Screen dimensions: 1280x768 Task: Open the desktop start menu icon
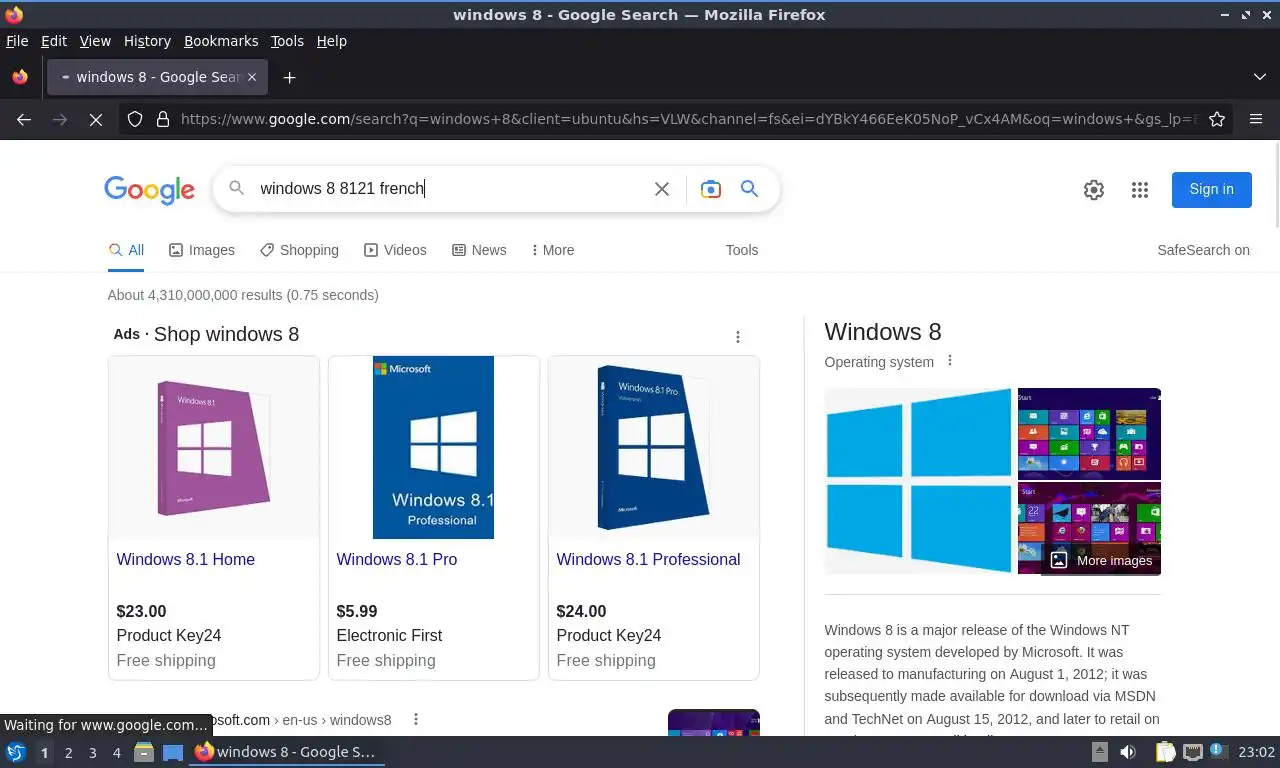(x=15, y=752)
